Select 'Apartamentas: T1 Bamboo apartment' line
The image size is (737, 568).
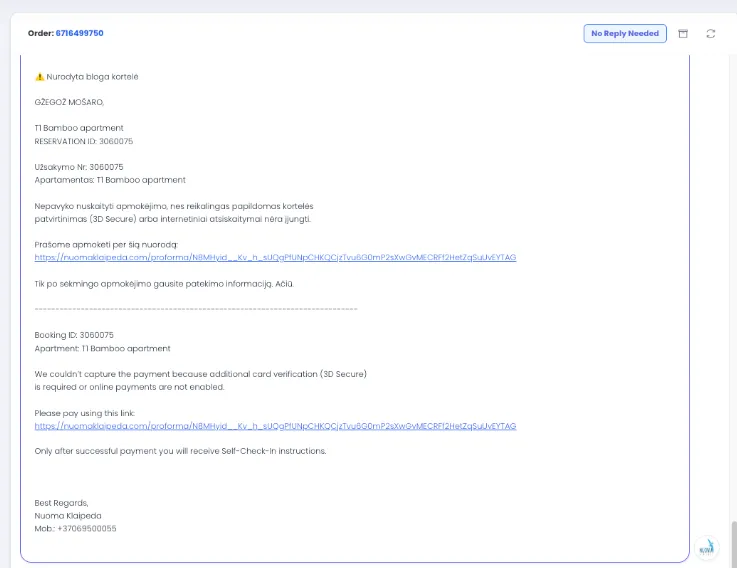[x=110, y=180]
